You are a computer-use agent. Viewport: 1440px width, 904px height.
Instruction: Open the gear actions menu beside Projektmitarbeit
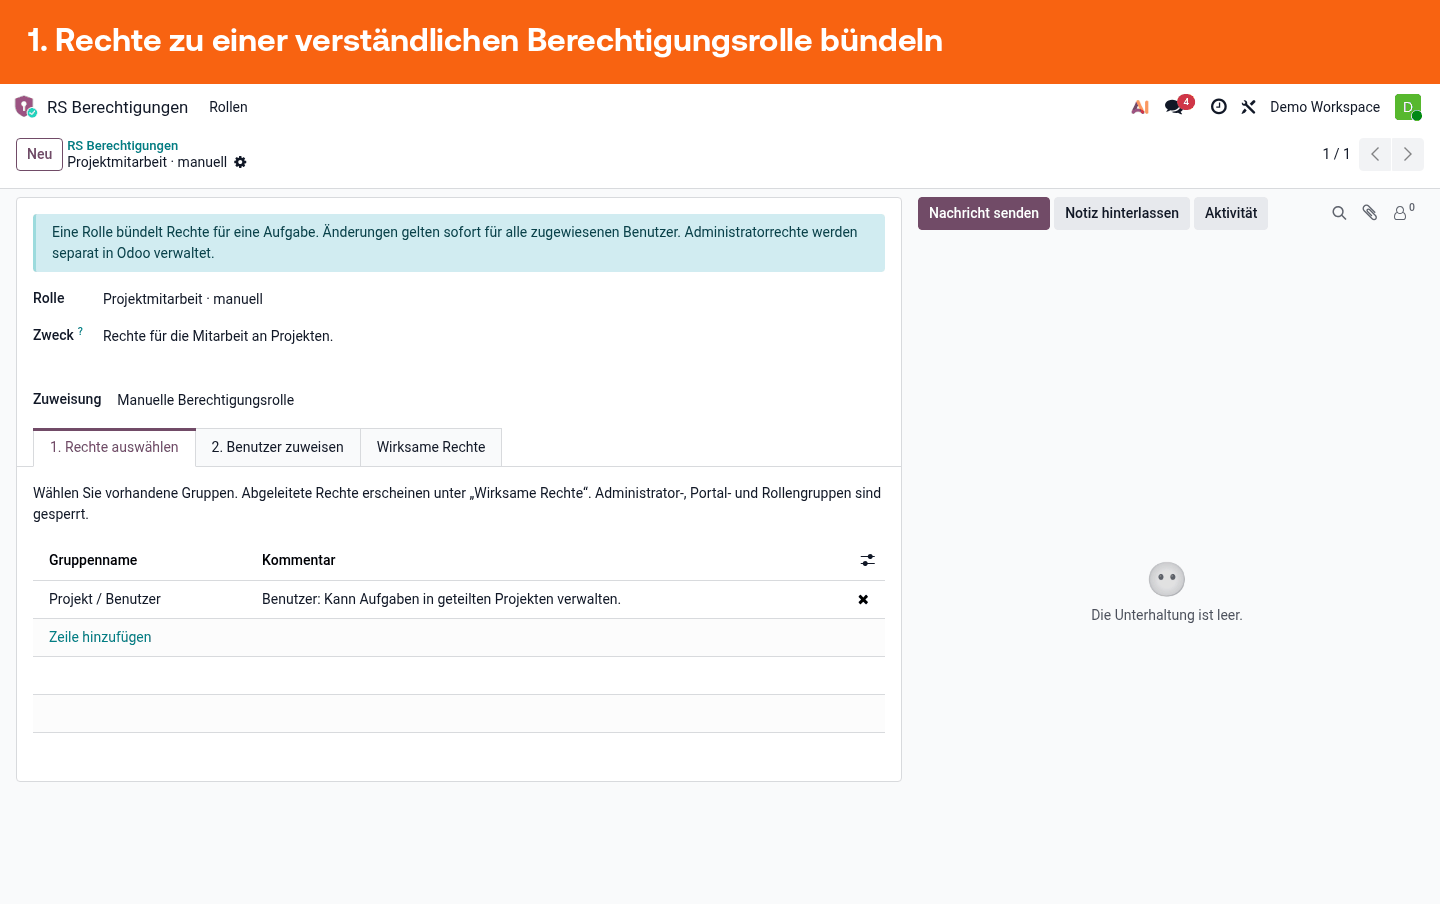tap(240, 162)
